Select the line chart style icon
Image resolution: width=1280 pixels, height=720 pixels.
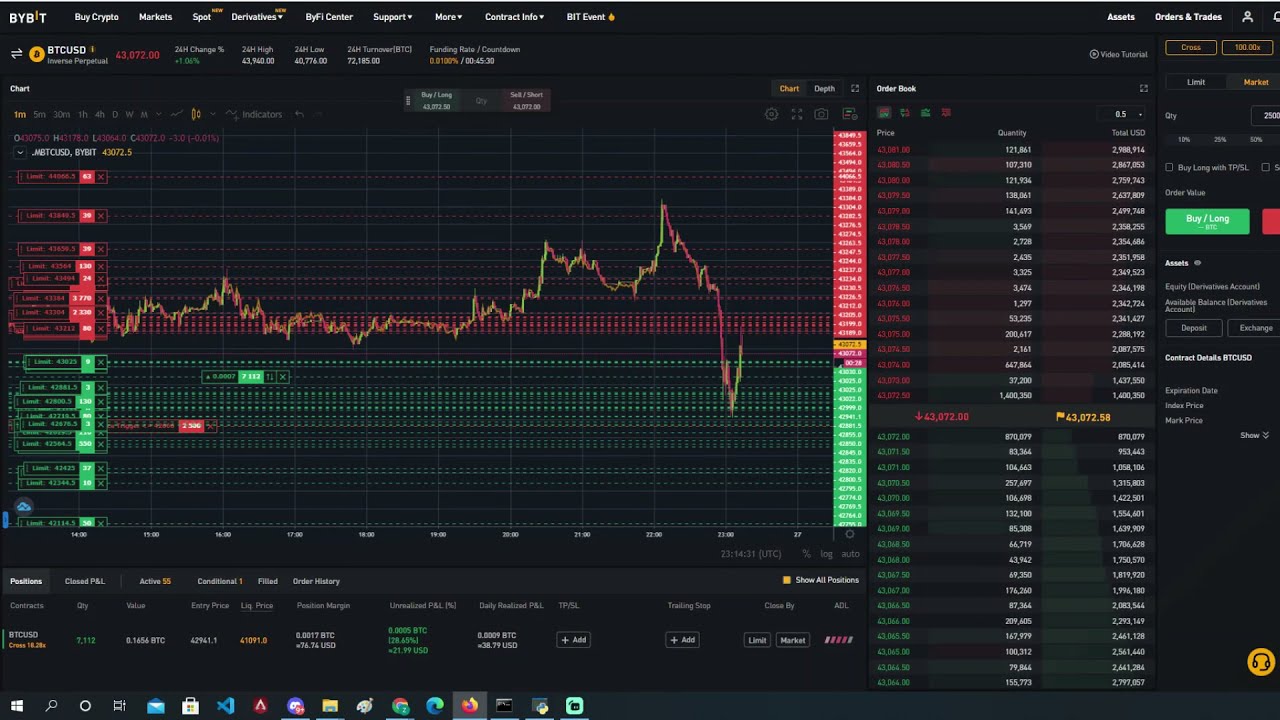click(x=177, y=114)
